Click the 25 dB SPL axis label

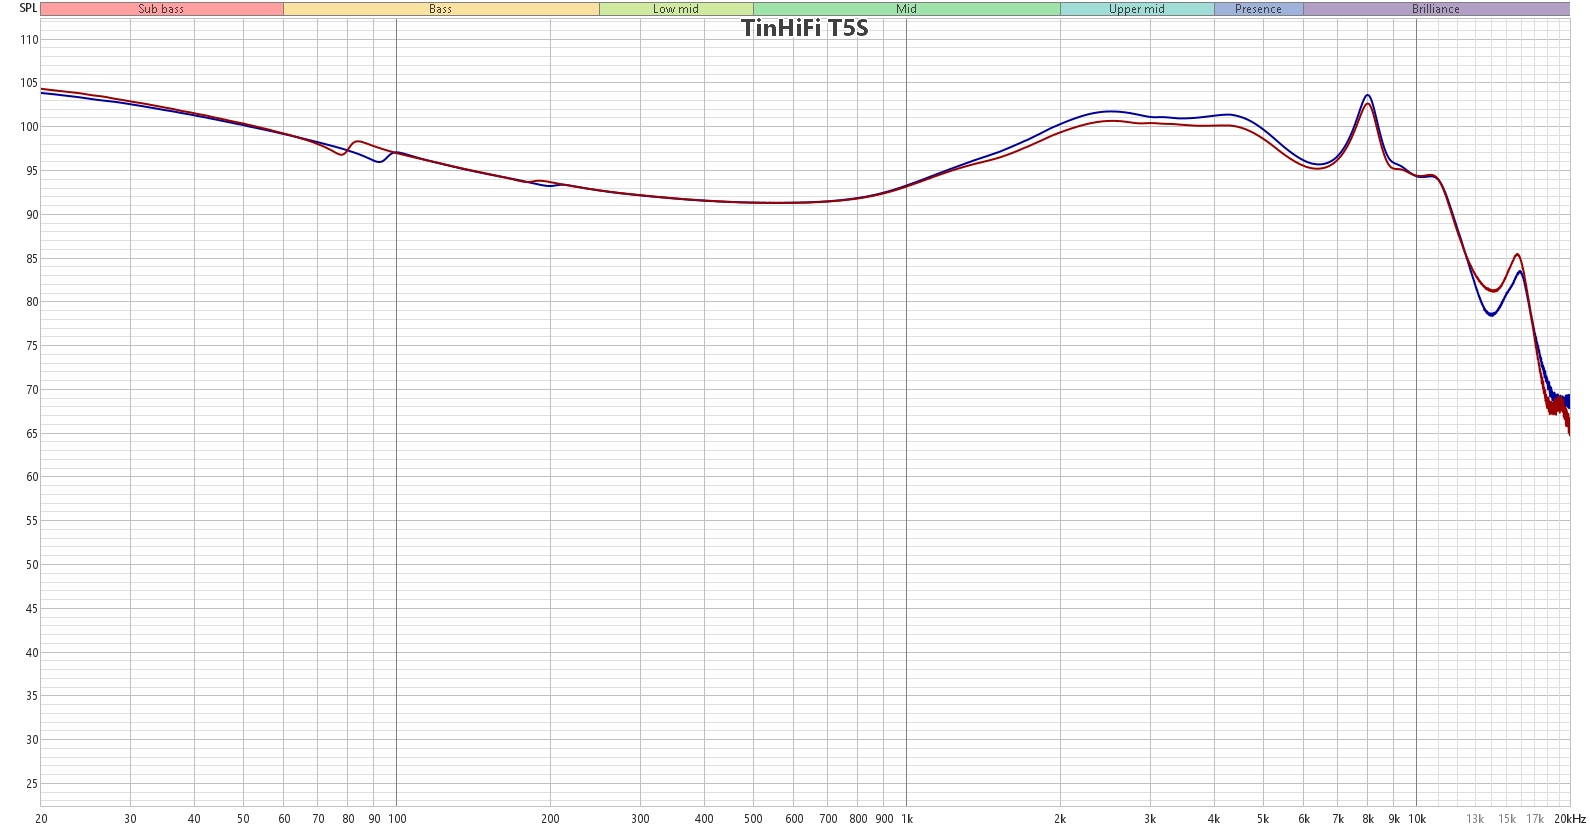point(32,784)
